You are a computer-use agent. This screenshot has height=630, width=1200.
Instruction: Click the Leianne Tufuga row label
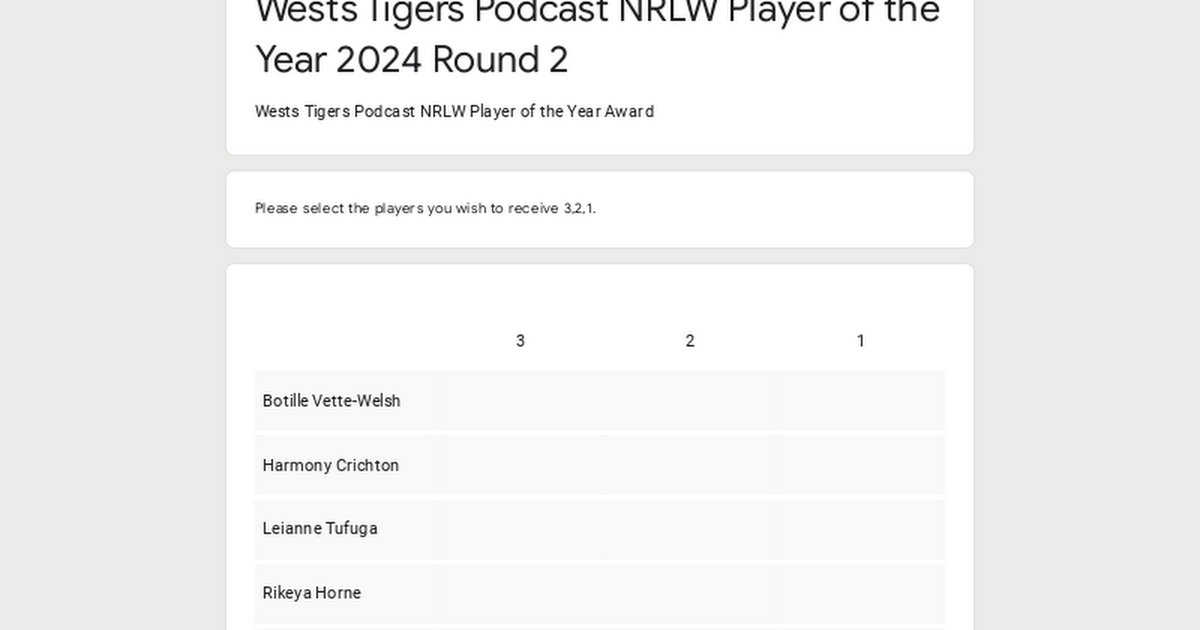(x=320, y=529)
